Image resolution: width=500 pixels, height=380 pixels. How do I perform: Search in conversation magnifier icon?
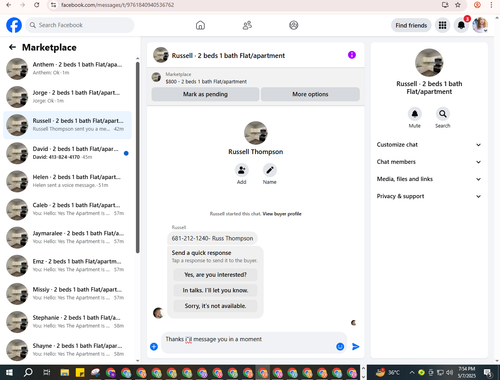coord(443,114)
